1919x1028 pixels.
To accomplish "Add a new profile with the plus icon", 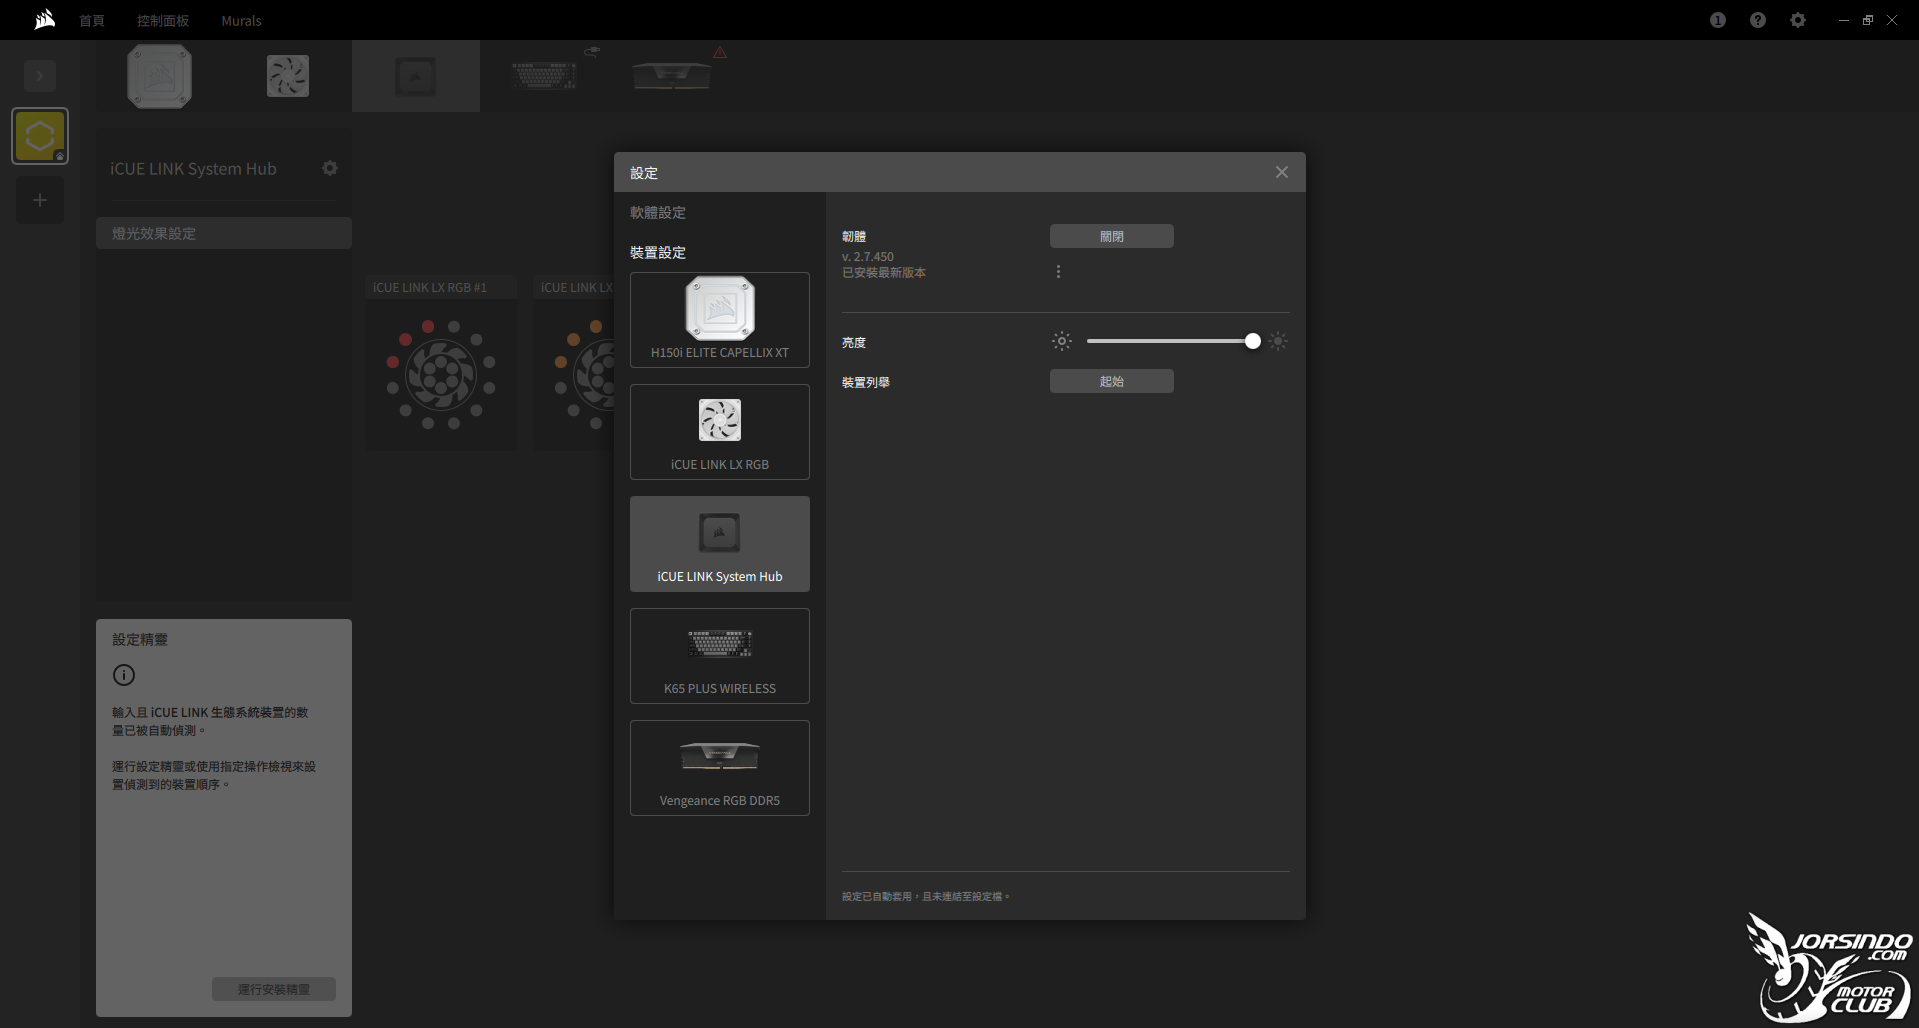I will point(40,200).
